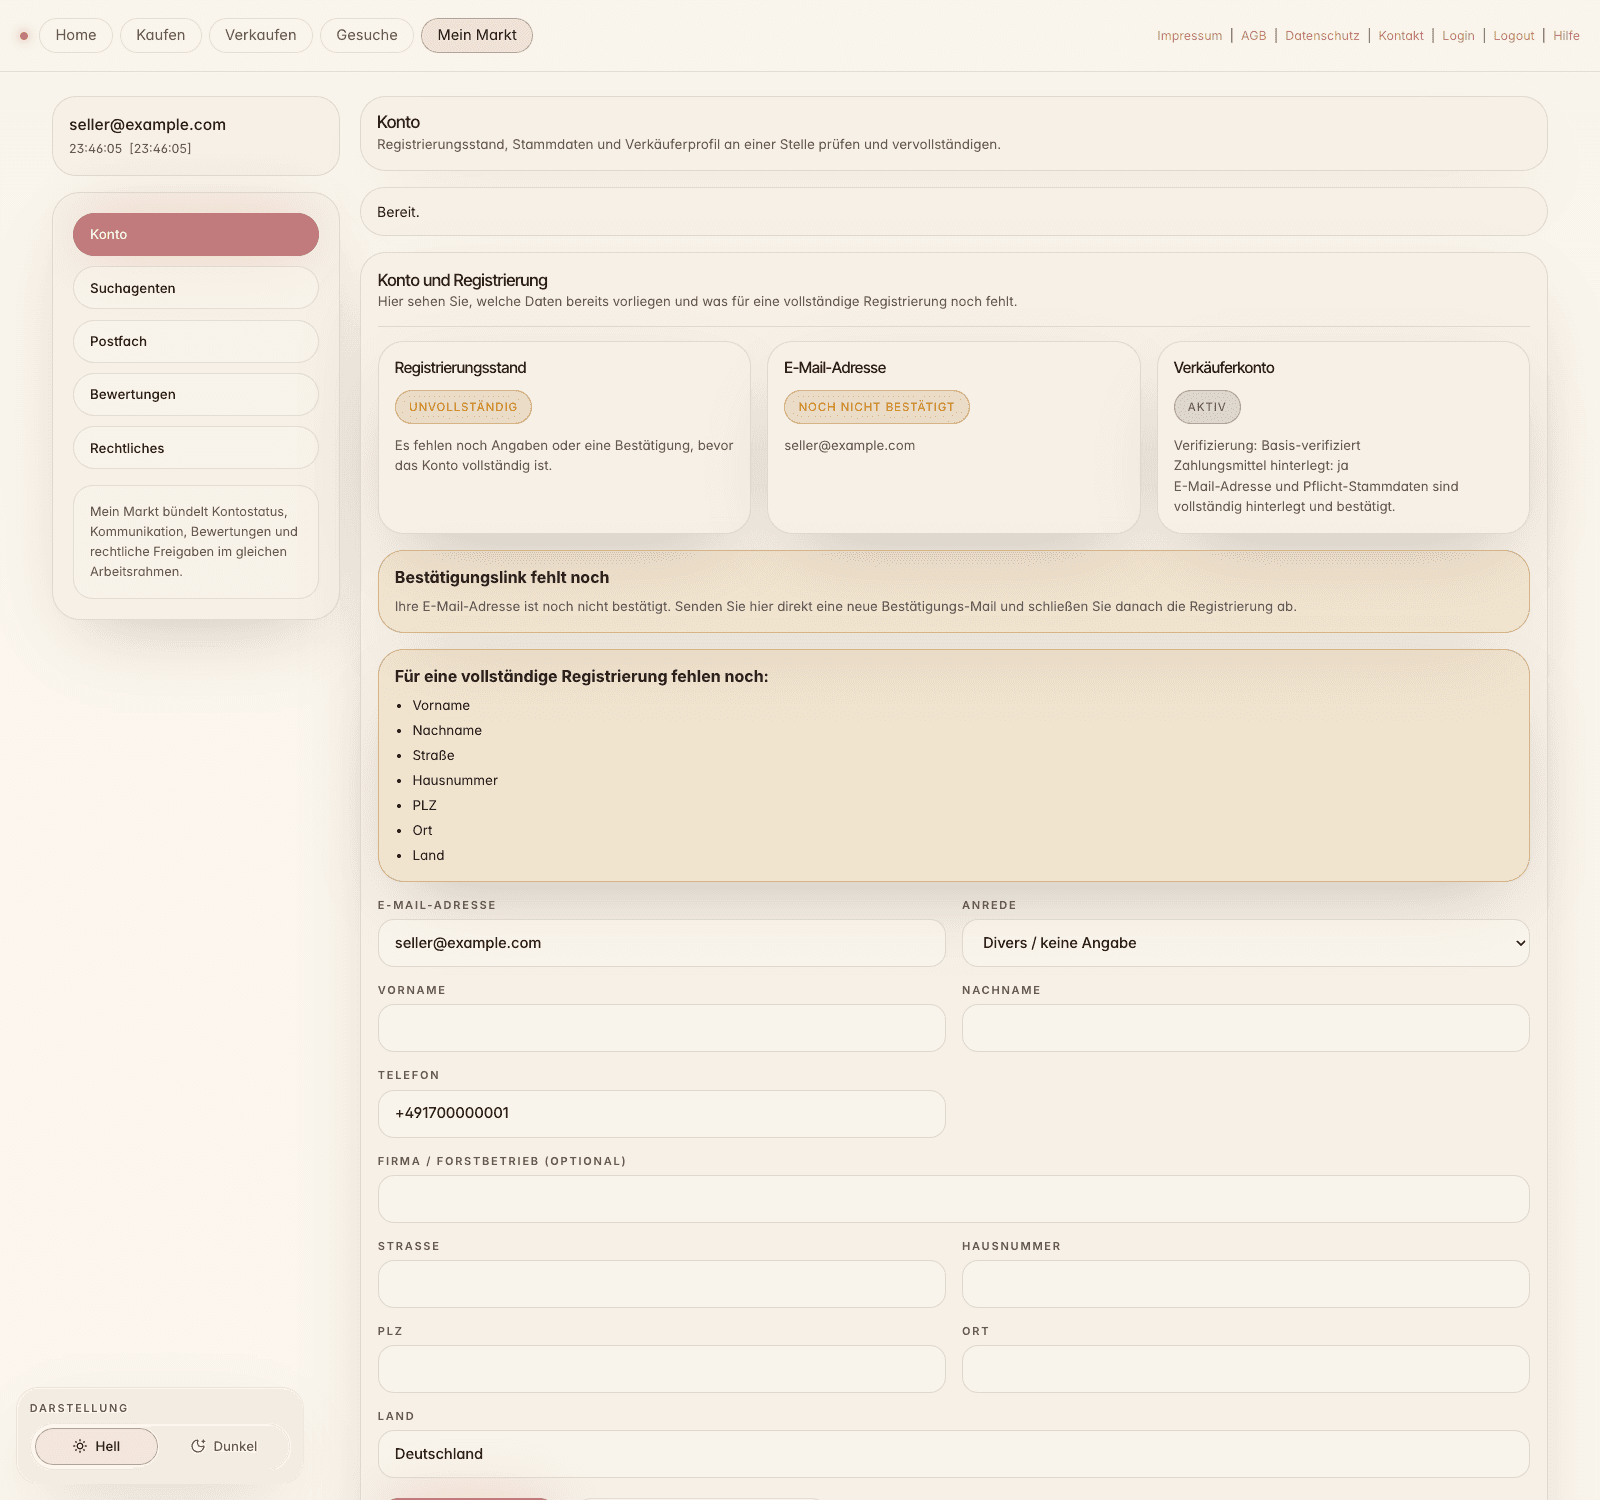Click 'Land' in the missing fields list

[428, 856]
